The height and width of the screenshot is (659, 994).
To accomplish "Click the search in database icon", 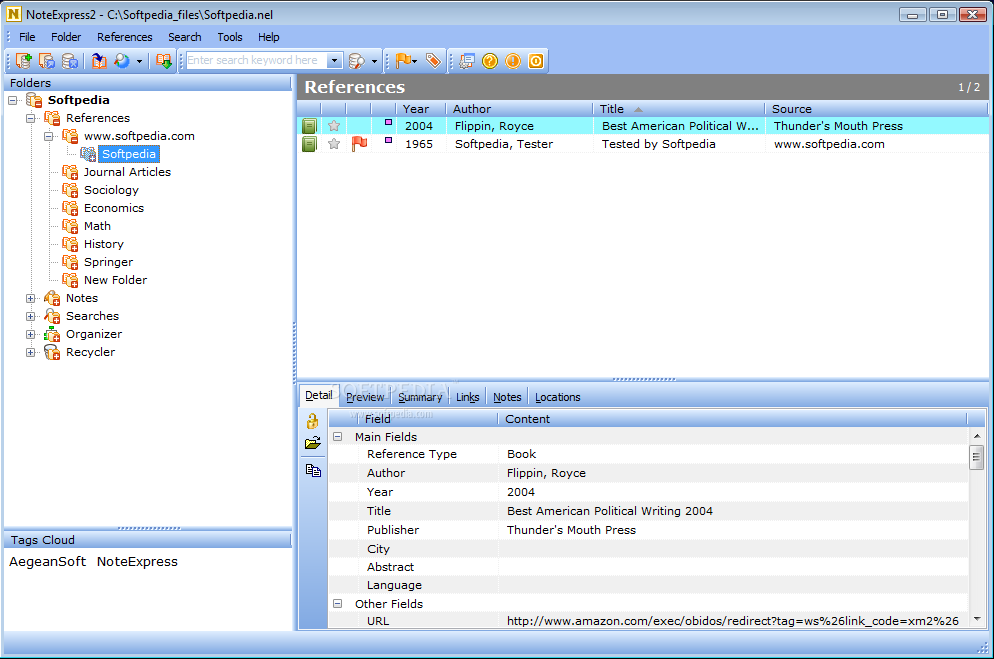I will pyautogui.click(x=357, y=61).
